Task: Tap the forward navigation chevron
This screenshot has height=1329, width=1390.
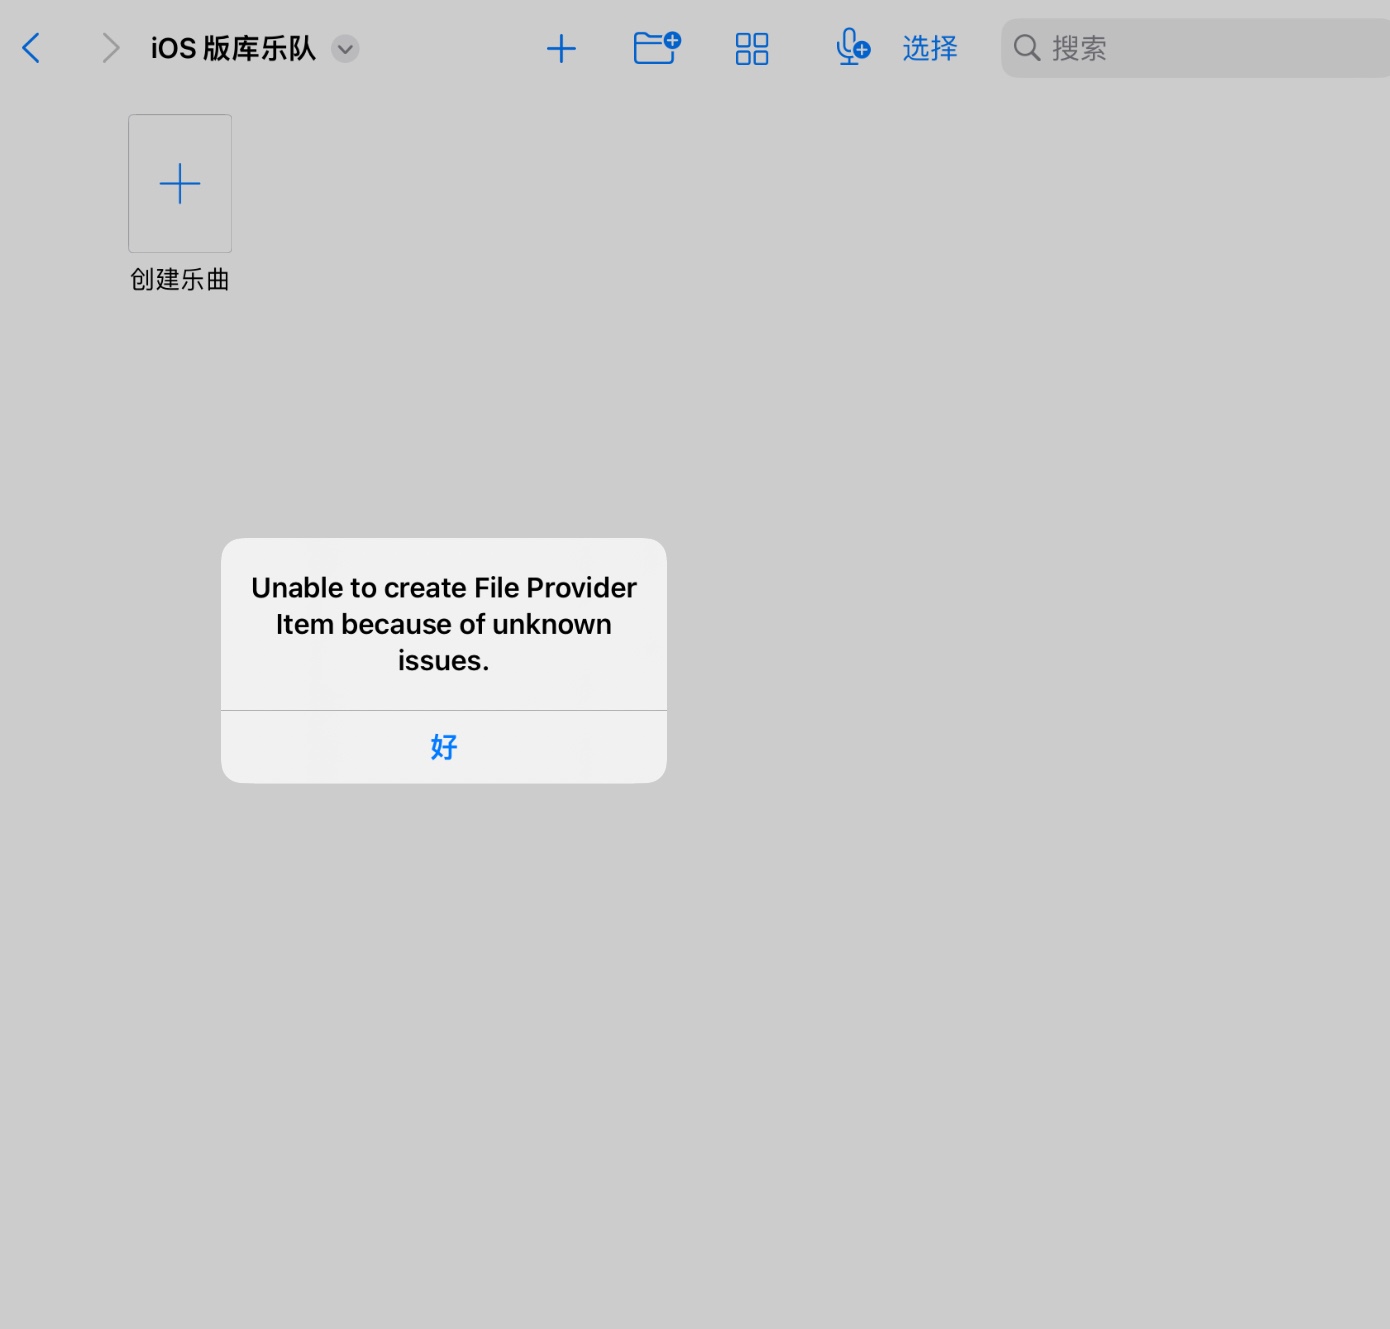Action: (110, 48)
